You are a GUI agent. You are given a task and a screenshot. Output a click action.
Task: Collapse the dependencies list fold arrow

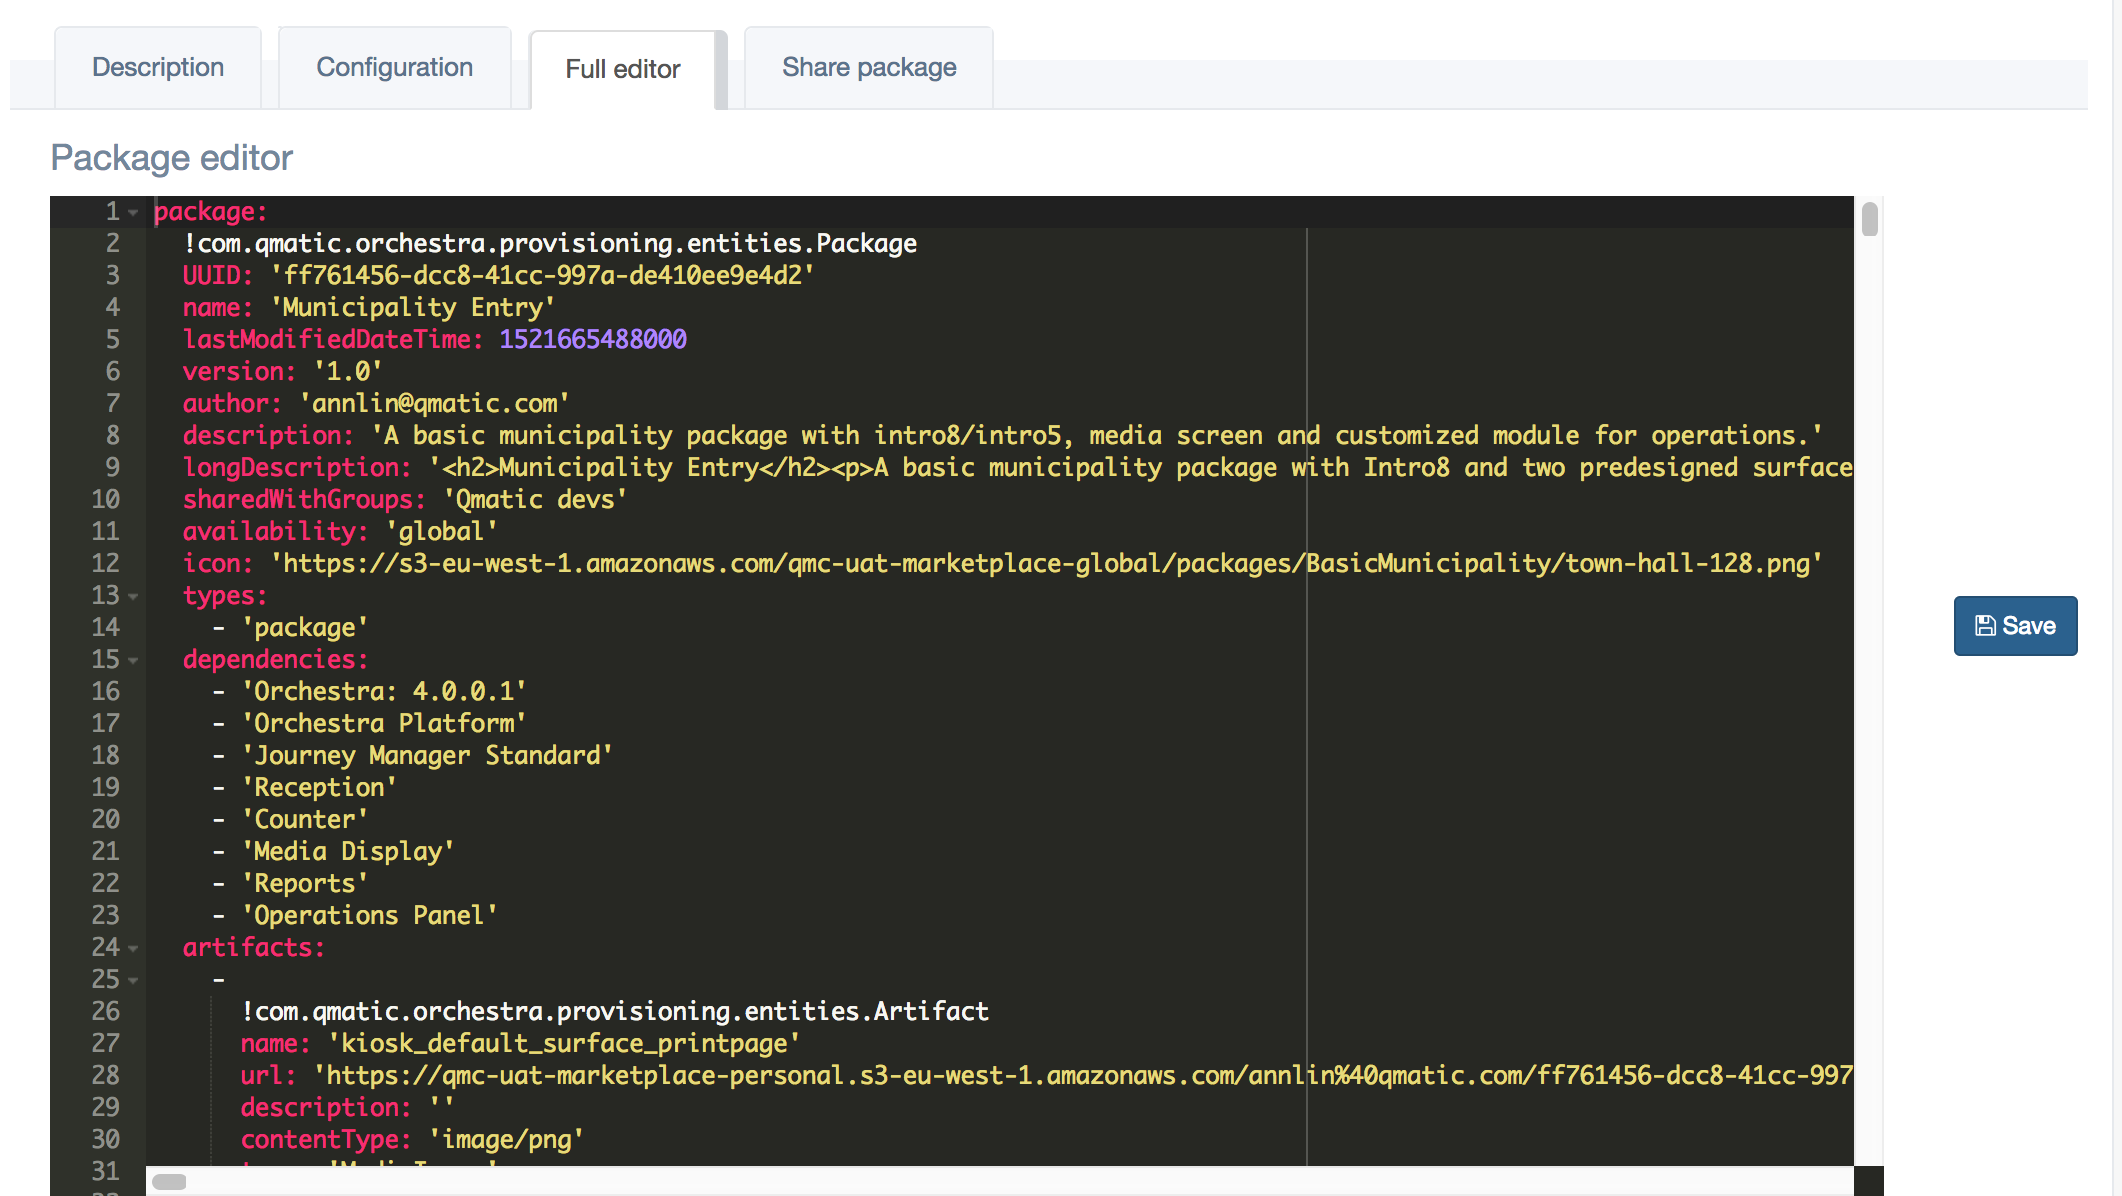(x=134, y=660)
